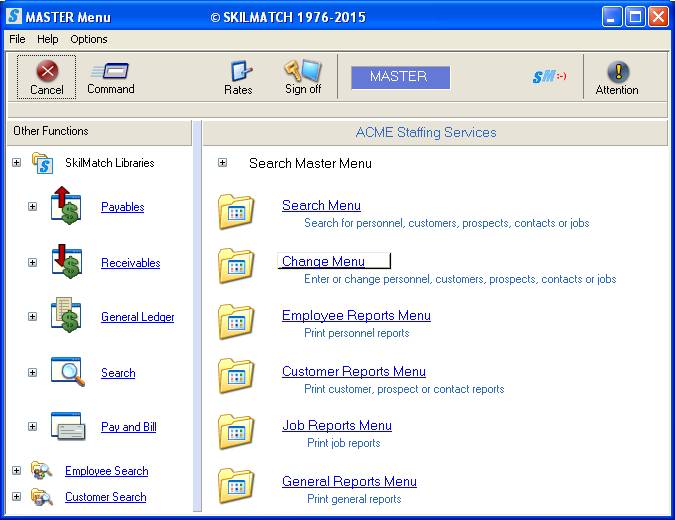Open the Help menu
Image resolution: width=675 pixels, height=520 pixels.
[x=47, y=39]
